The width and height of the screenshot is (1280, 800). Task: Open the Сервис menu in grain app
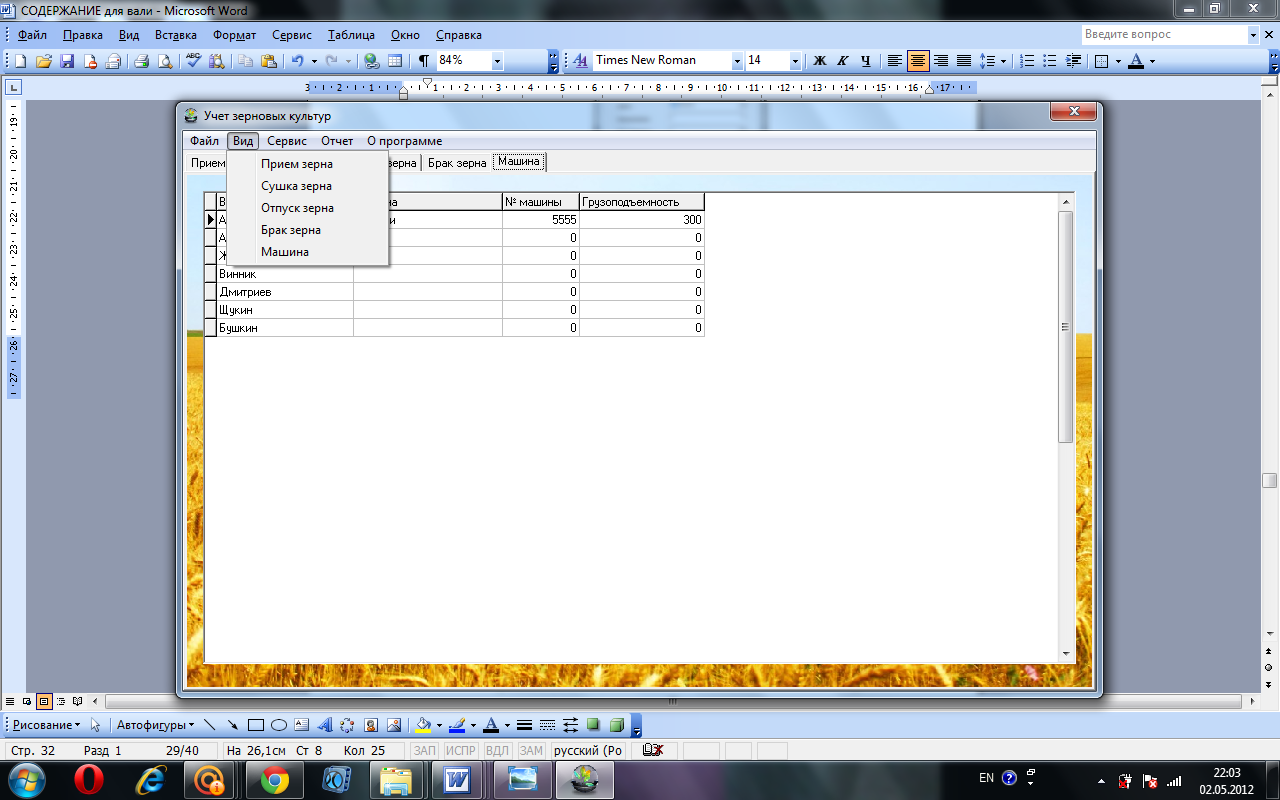287,141
